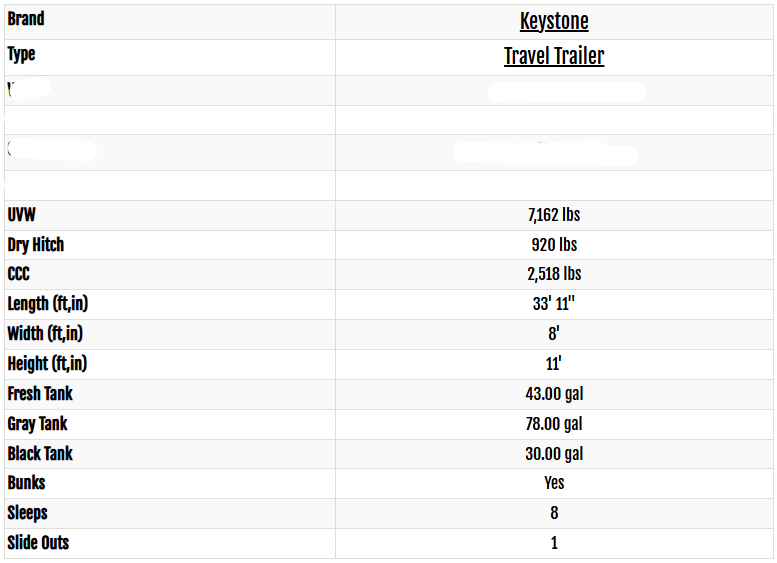Image resolution: width=777 pixels, height=563 pixels.
Task: Select the 43.00 gal value
Action: coord(554,394)
